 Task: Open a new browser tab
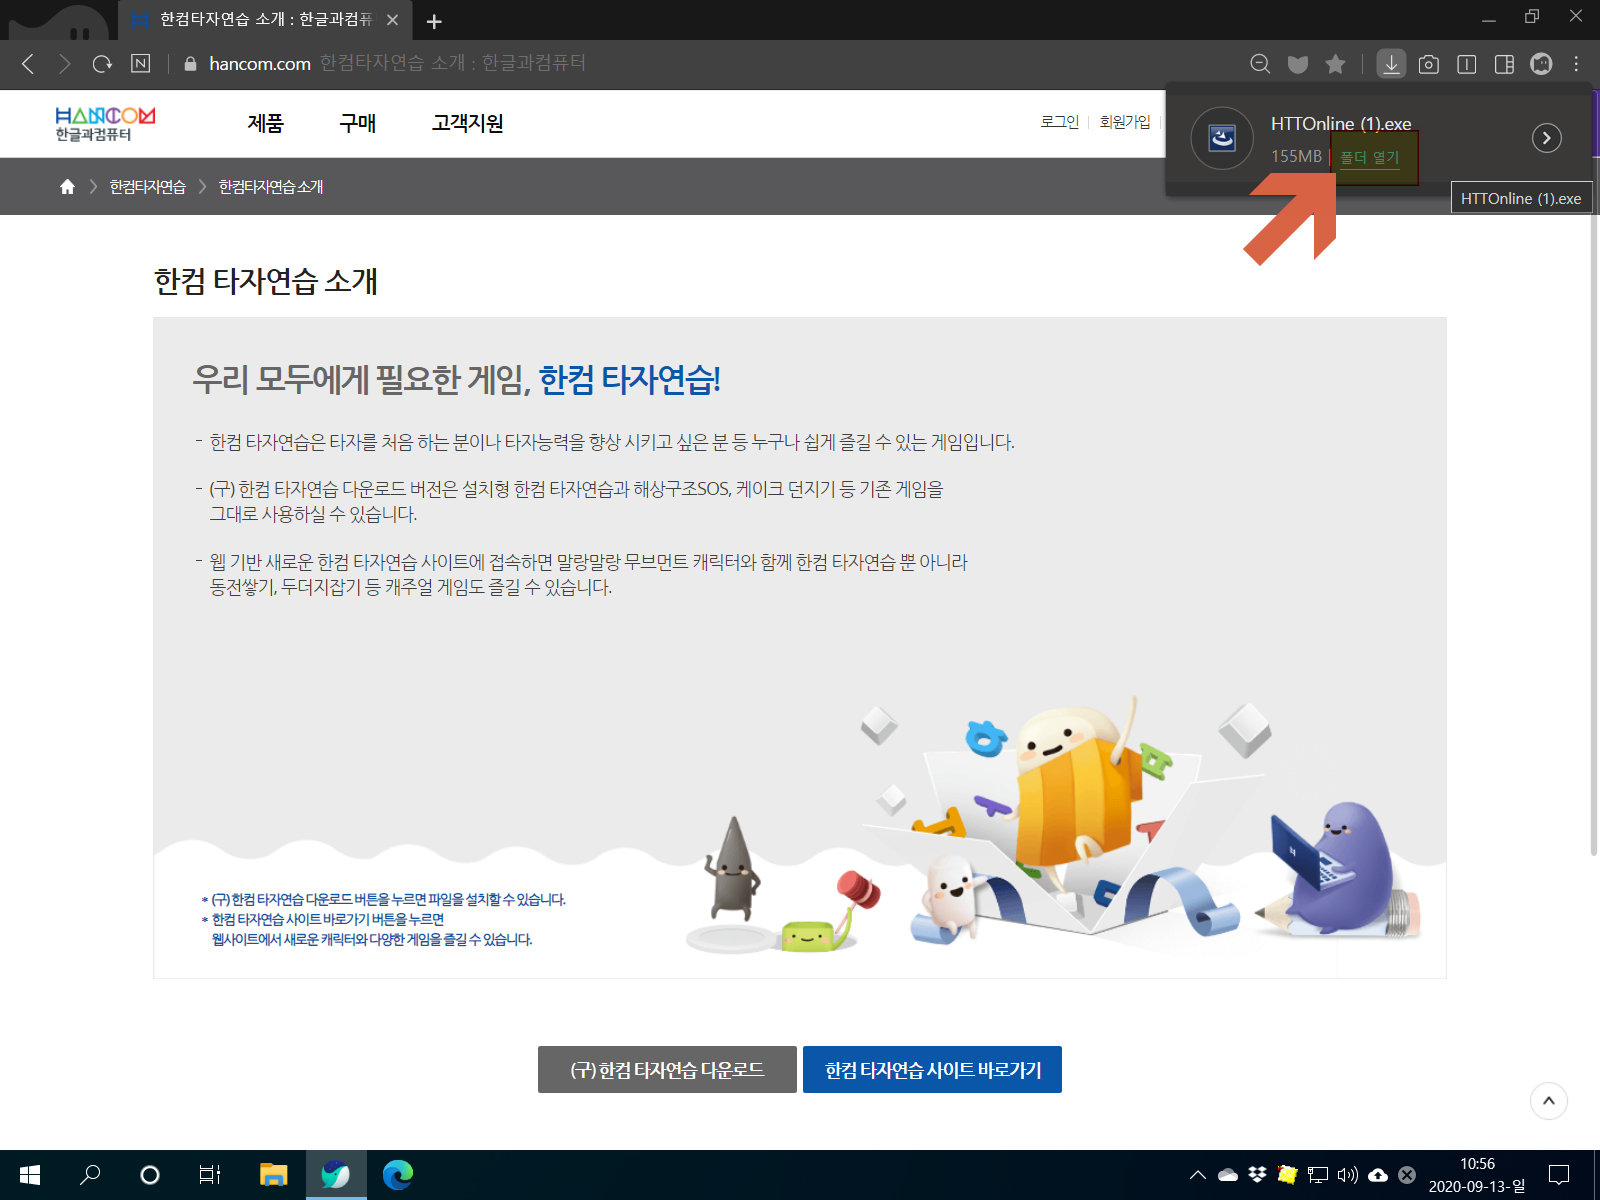tap(434, 21)
